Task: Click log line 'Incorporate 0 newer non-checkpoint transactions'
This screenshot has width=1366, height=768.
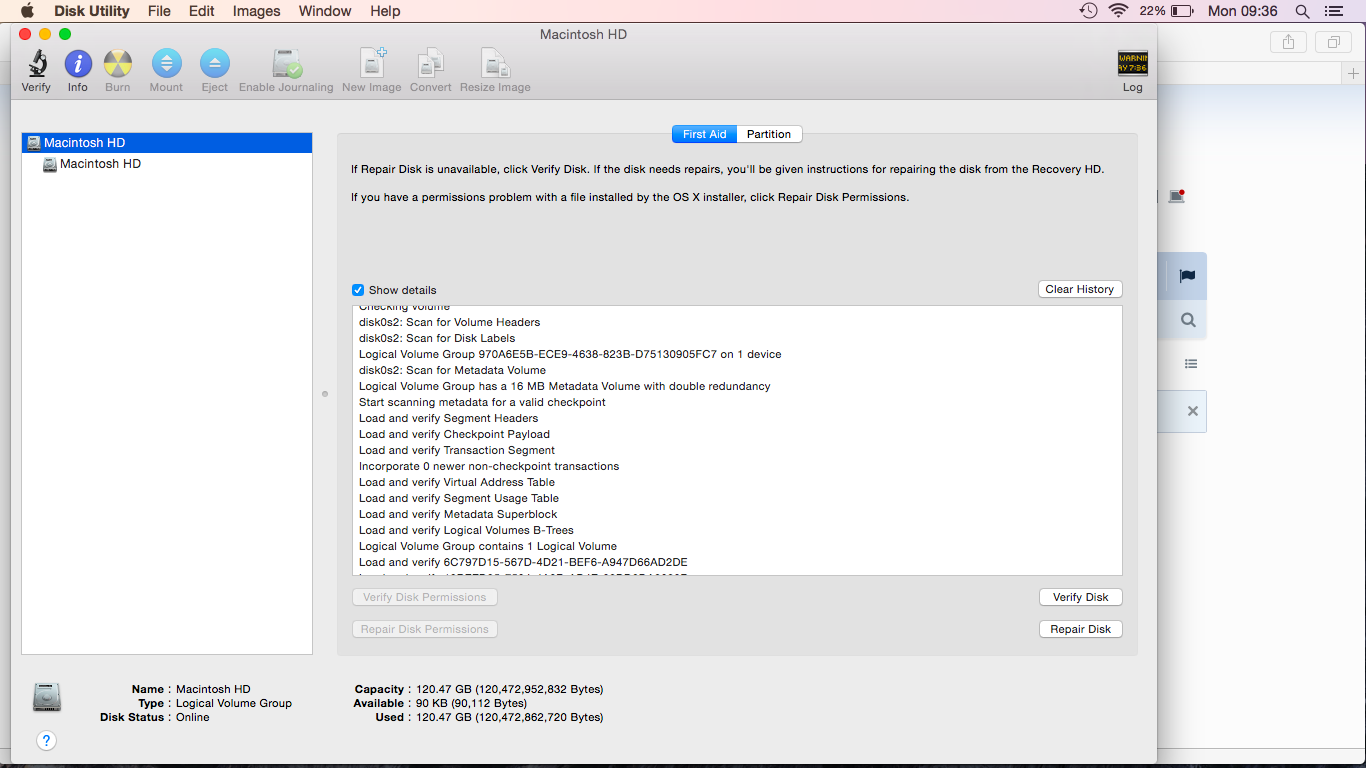Action: click(x=489, y=466)
